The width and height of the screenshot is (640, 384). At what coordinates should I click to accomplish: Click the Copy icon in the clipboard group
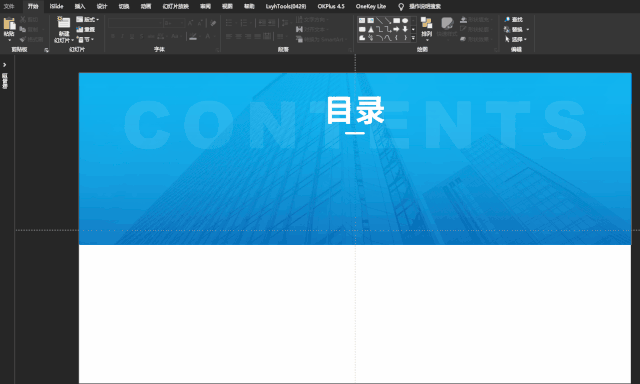(x=23, y=29)
